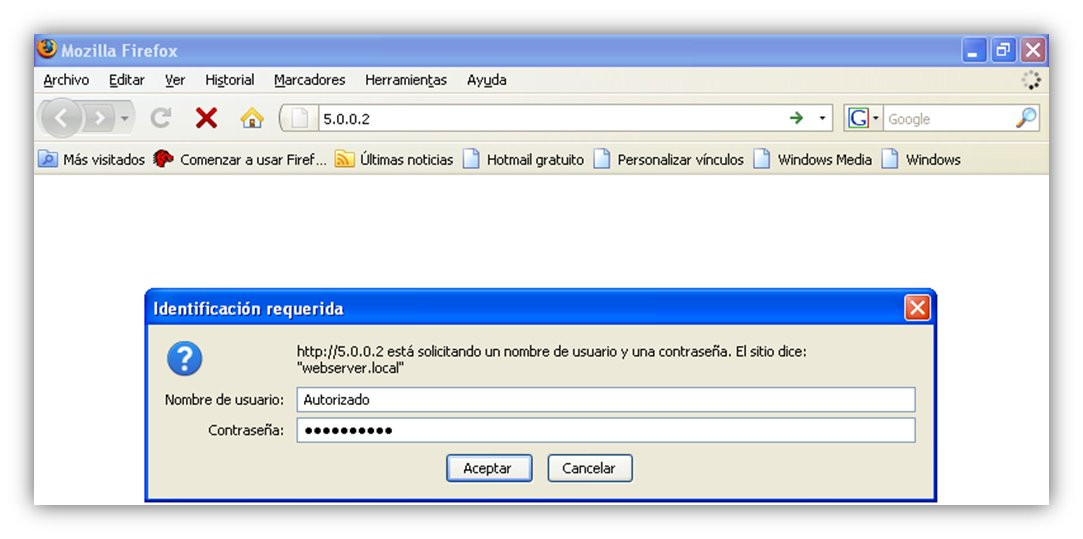The width and height of the screenshot is (1083, 539).
Task: Click the search magnifier icon
Action: coord(1026,118)
